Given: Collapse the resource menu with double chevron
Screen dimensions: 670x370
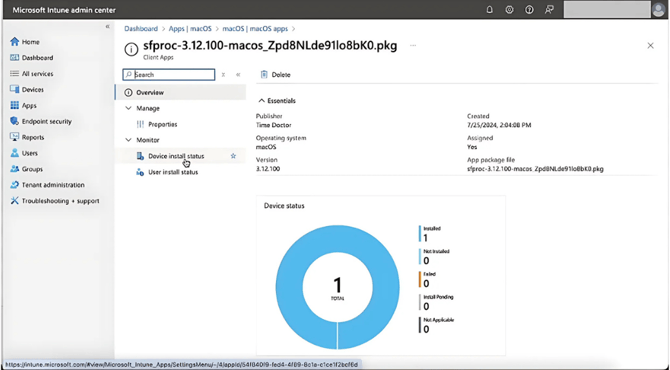Looking at the screenshot, I should coord(238,74).
